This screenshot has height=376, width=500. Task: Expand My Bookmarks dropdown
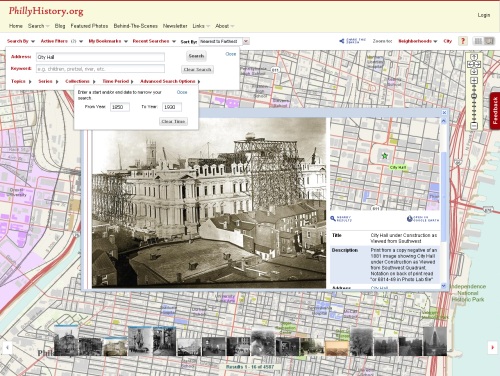point(108,41)
